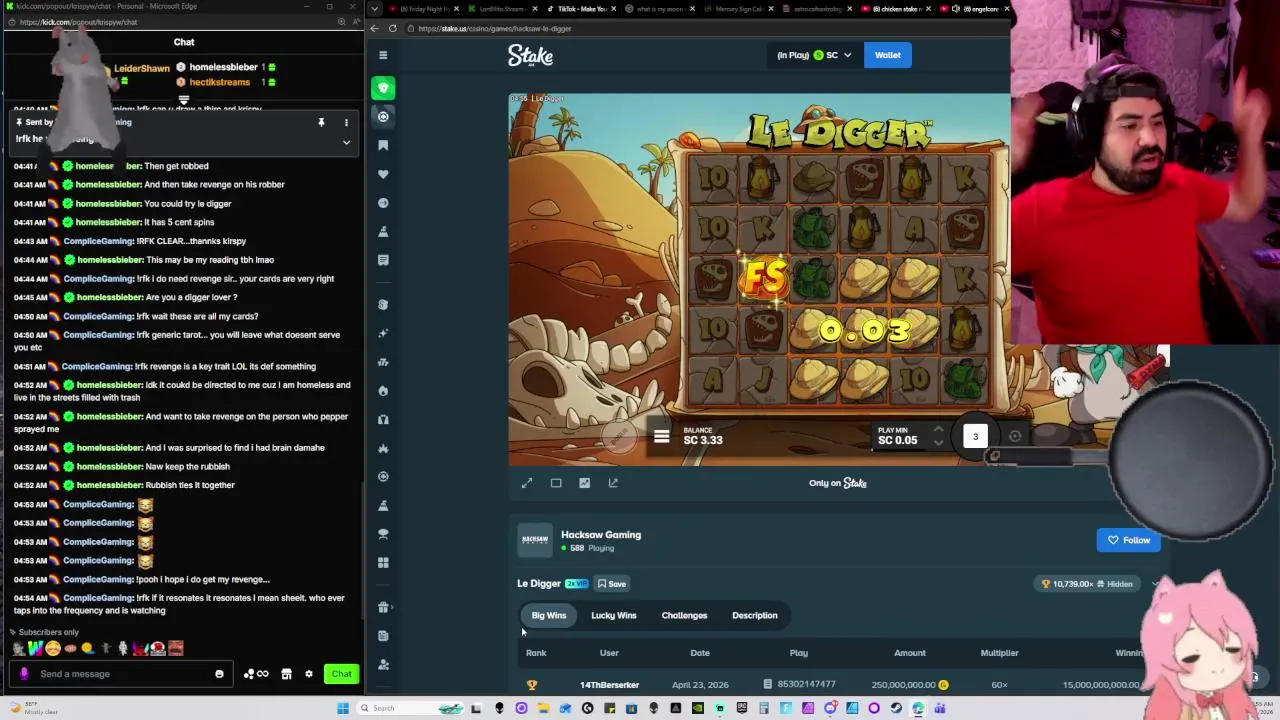Click the spin button showing 3

975,436
